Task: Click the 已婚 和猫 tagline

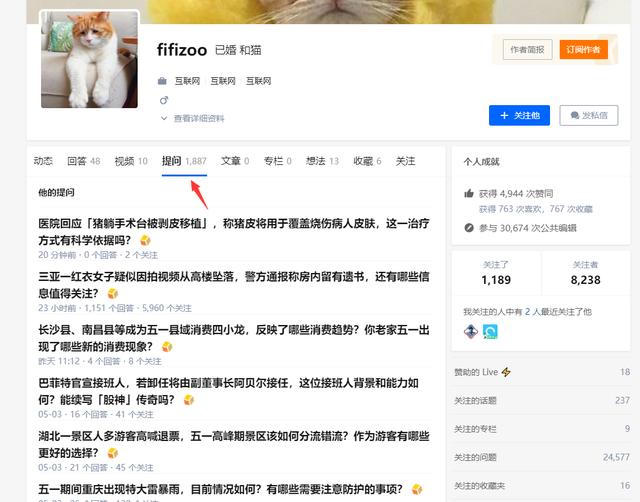Action: (x=238, y=50)
